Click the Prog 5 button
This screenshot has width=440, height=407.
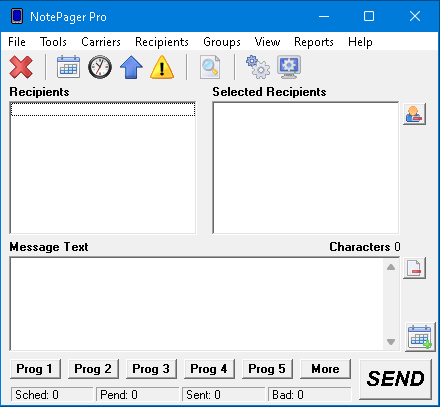267,369
